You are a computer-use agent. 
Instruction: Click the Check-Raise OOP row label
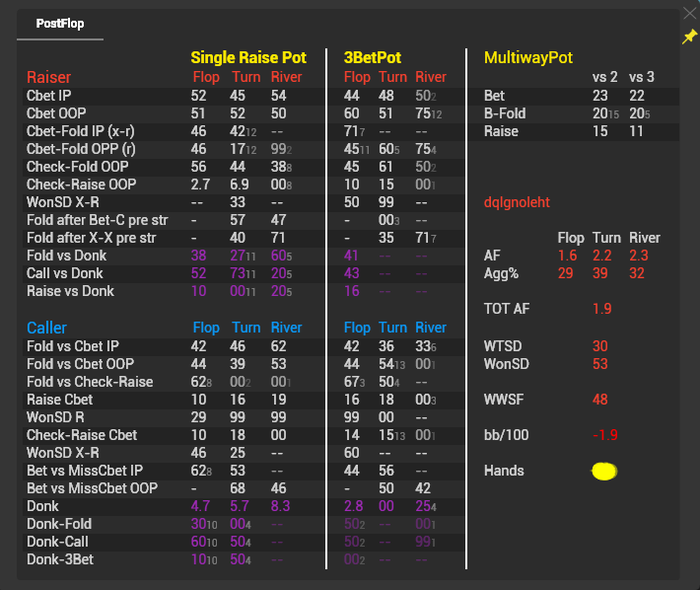pos(81,185)
